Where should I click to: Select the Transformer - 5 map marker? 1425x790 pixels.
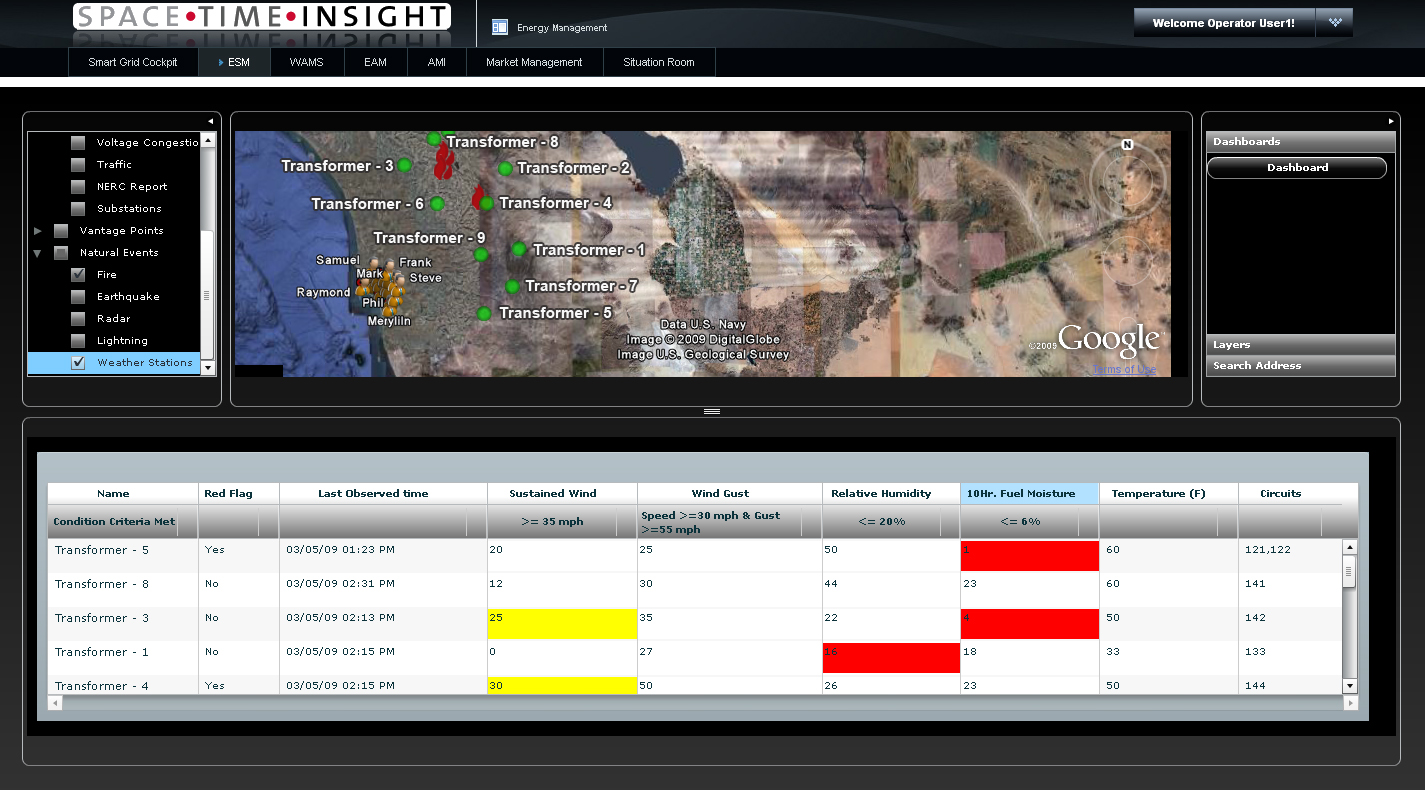[484, 314]
